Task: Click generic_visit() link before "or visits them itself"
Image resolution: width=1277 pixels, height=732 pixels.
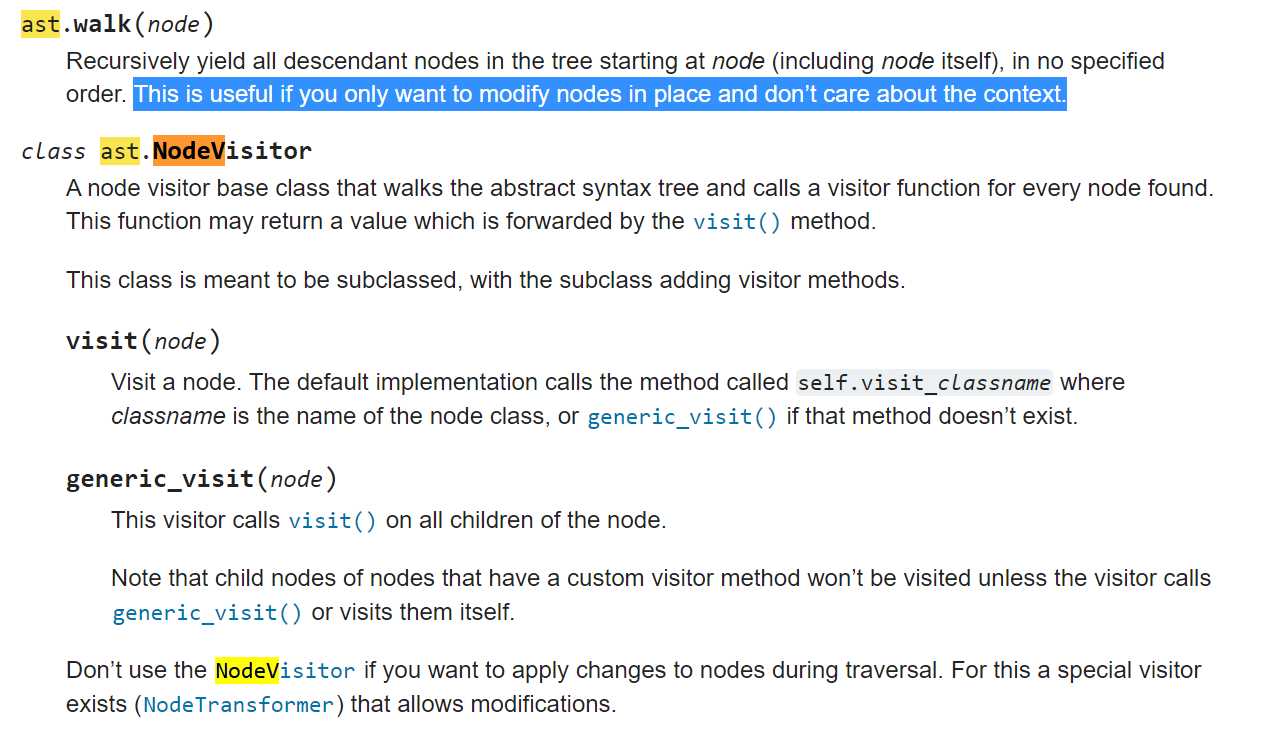Action: [207, 613]
